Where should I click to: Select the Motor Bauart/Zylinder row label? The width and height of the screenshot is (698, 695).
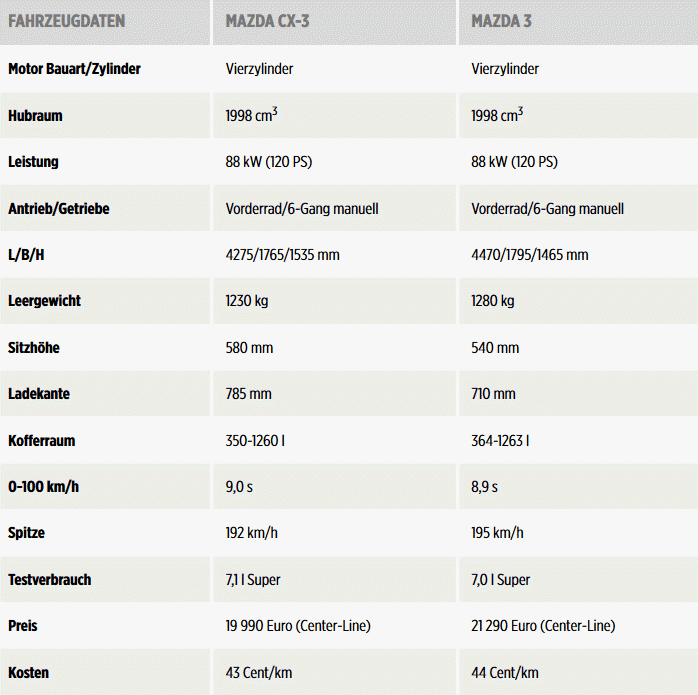tap(74, 69)
